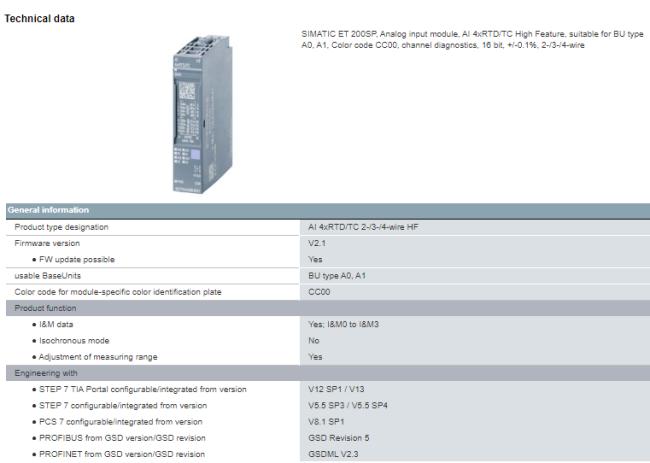Click the Firmware version value V2.1

pyautogui.click(x=318, y=243)
